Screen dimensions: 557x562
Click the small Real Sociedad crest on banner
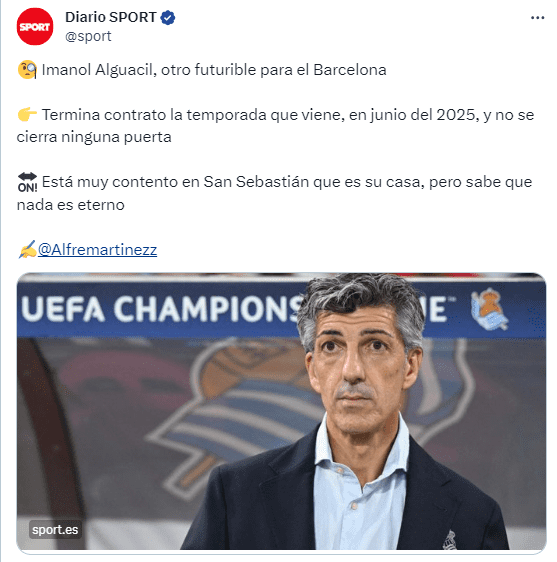(489, 310)
